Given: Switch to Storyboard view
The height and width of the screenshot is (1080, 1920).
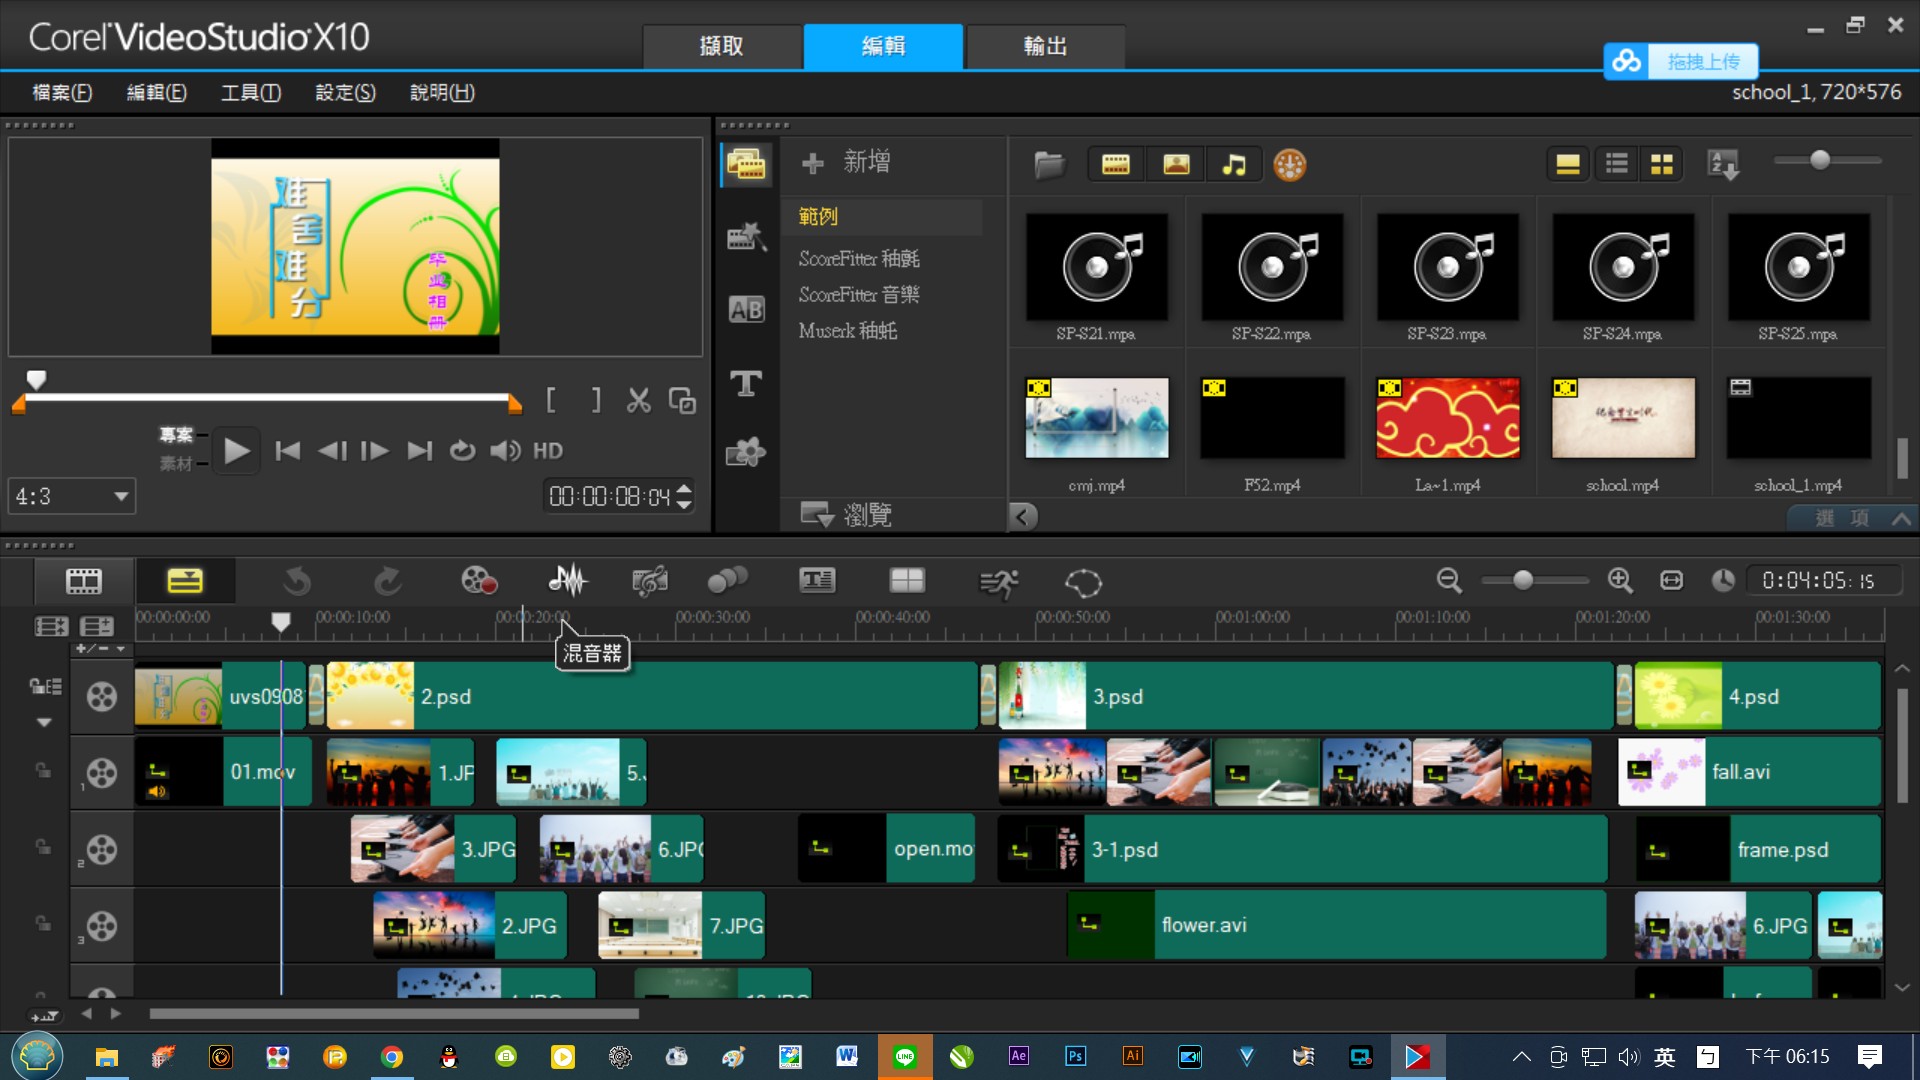Looking at the screenshot, I should click(84, 581).
